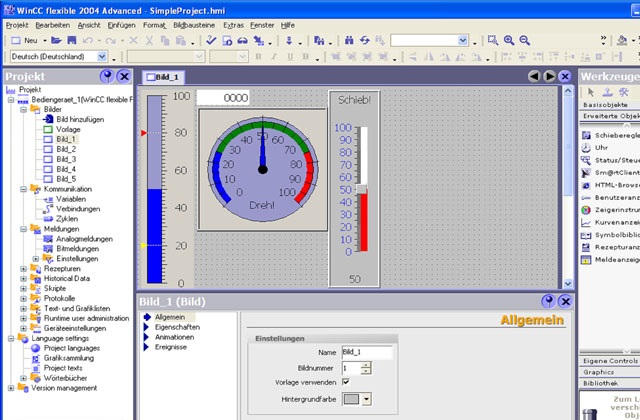
Task: Select the Meldeanzeige tool icon
Action: [586, 260]
